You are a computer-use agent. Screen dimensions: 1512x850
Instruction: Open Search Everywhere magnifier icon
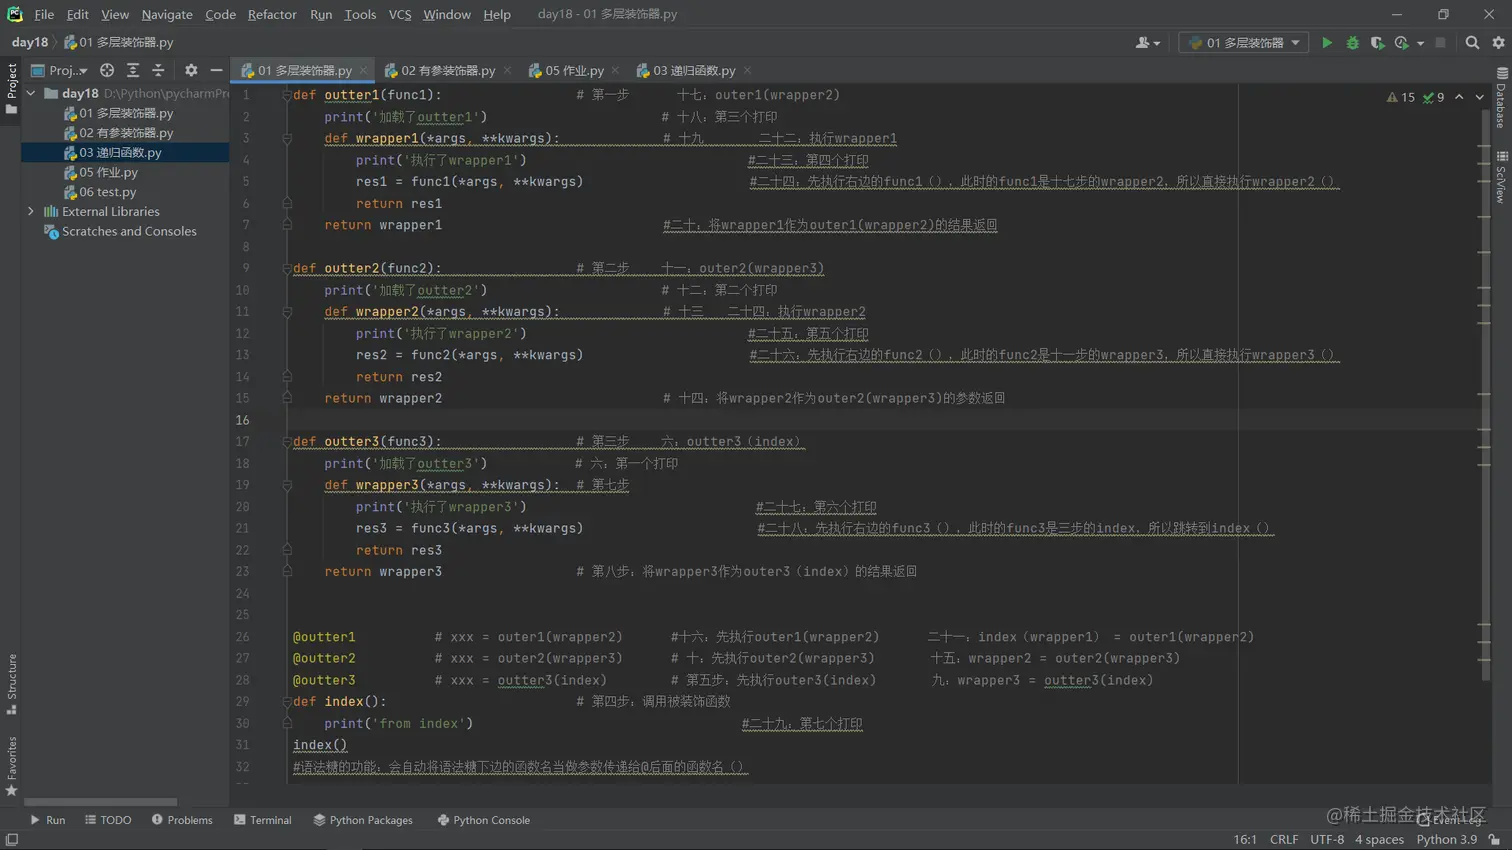1472,43
